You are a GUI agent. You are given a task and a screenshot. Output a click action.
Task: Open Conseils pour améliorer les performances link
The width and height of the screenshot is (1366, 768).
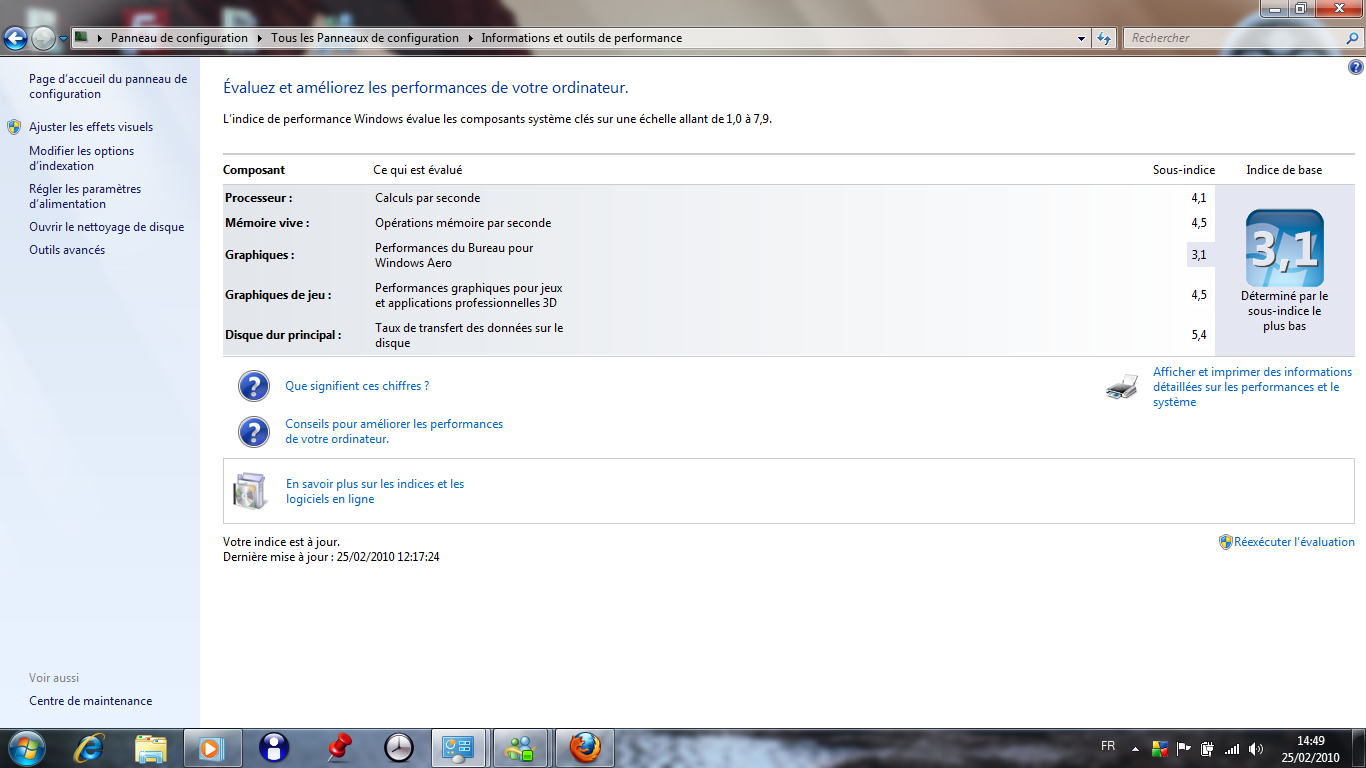[x=394, y=431]
